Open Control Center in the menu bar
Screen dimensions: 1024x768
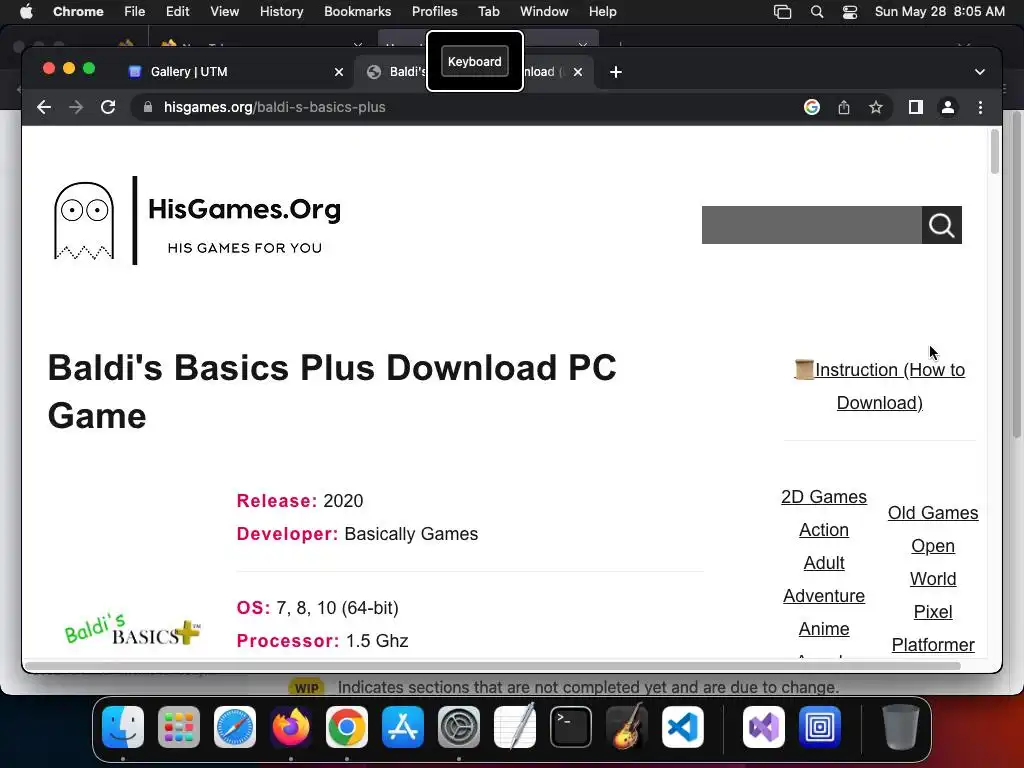click(850, 12)
